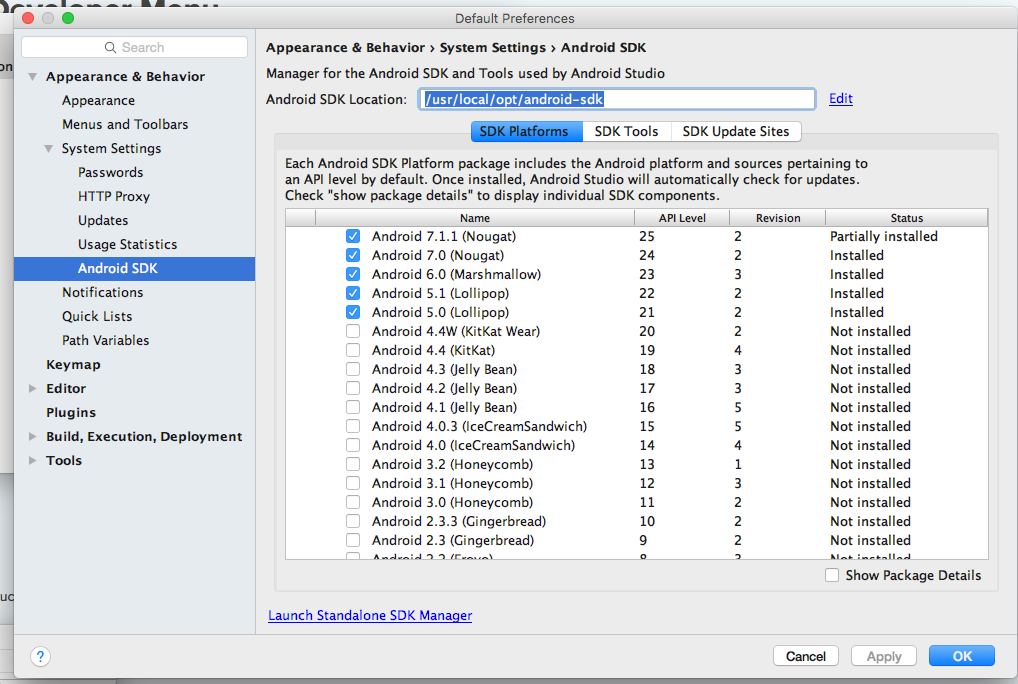Check Android 4.4W (KitKat Wear) checkbox
Screen dimensions: 1018x684
353,331
